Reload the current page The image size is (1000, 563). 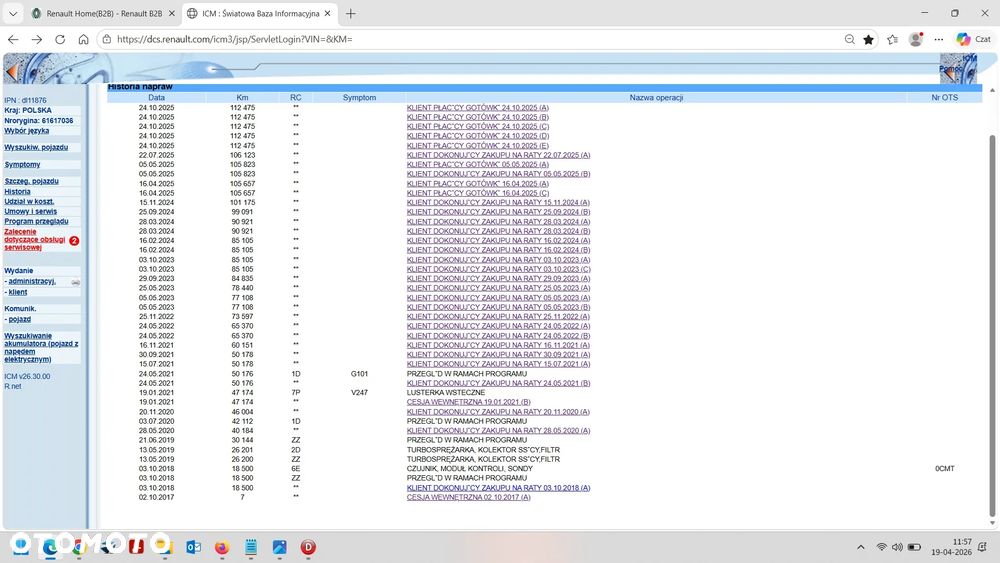(x=60, y=40)
